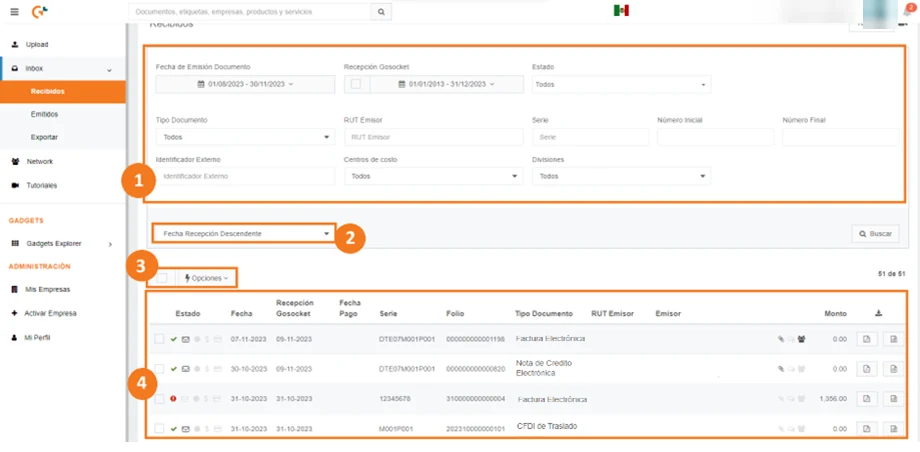Click the Buscar button

[875, 234]
